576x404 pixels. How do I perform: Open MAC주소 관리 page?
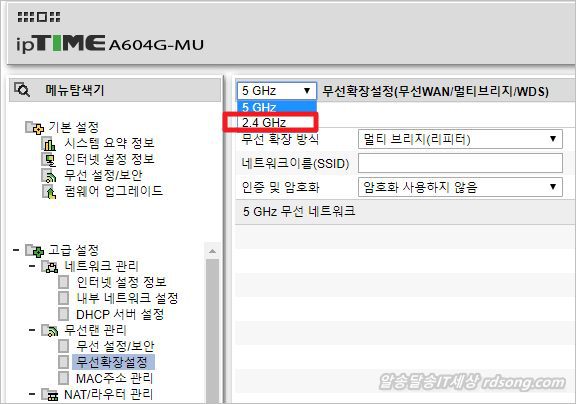pyautogui.click(x=115, y=378)
